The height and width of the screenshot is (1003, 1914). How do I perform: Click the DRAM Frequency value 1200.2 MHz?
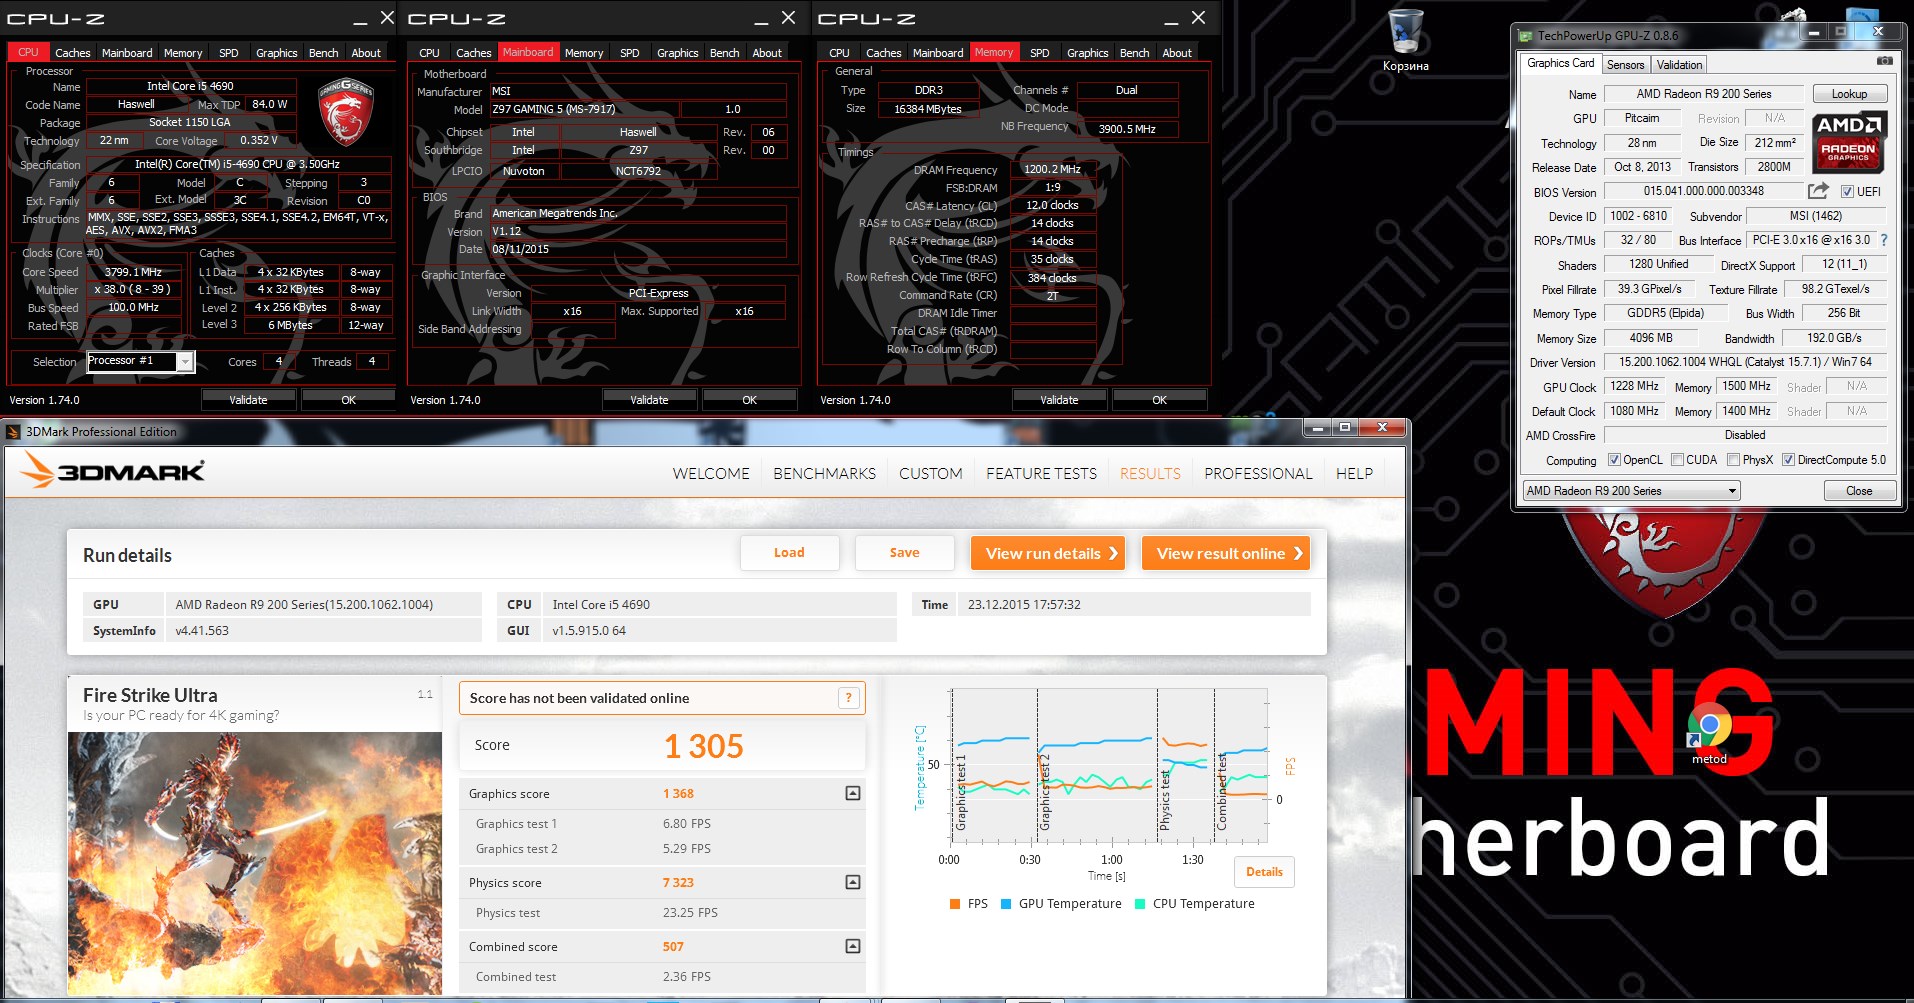point(1052,169)
